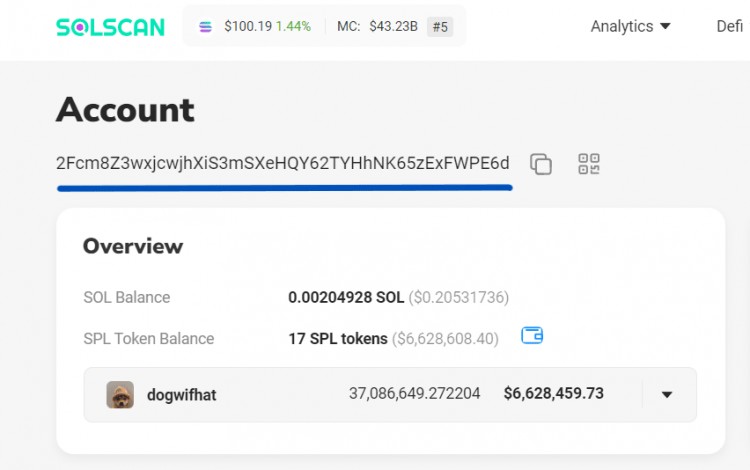Click the #5 rank badge
The height and width of the screenshot is (470, 750).
[439, 27]
